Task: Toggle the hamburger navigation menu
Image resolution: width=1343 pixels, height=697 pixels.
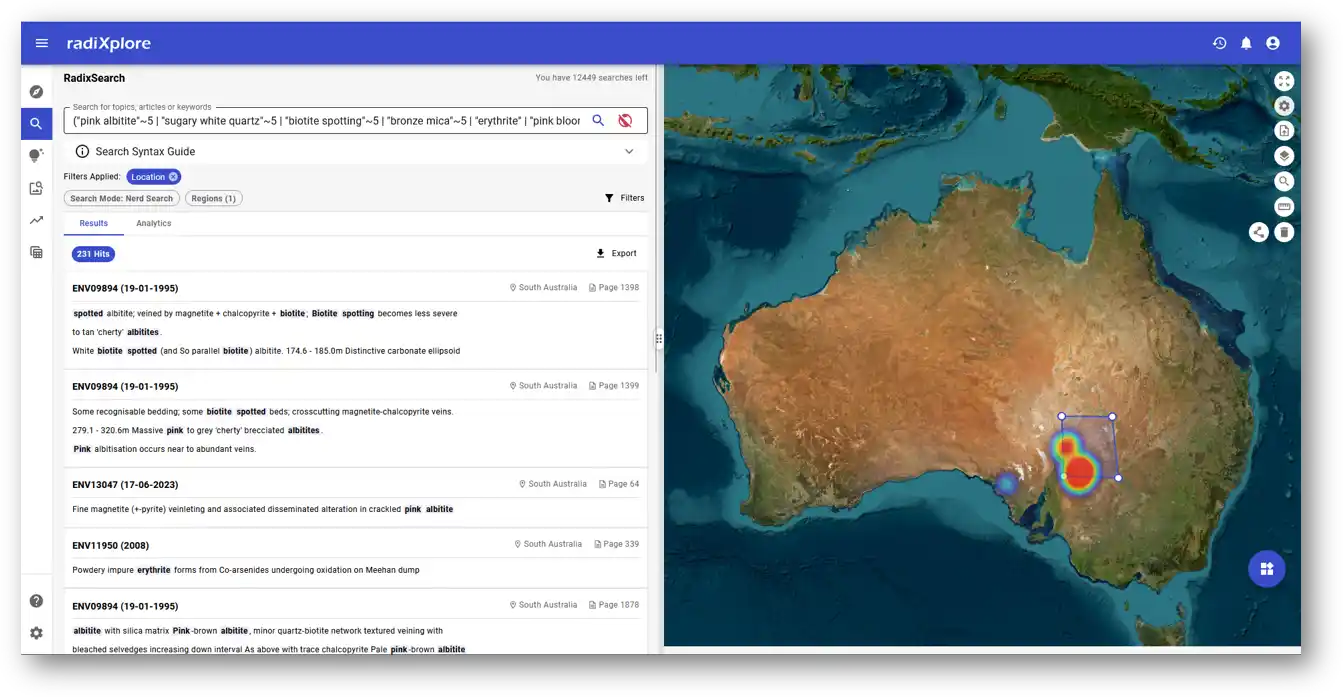Action: (x=42, y=43)
